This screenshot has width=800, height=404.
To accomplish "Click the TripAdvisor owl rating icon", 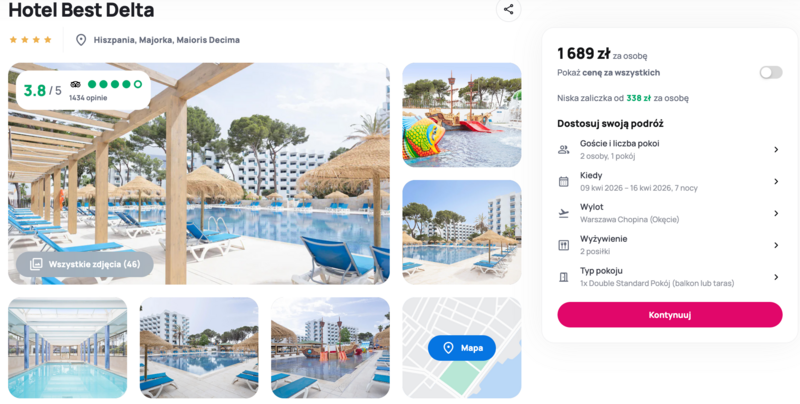I will 76,84.
